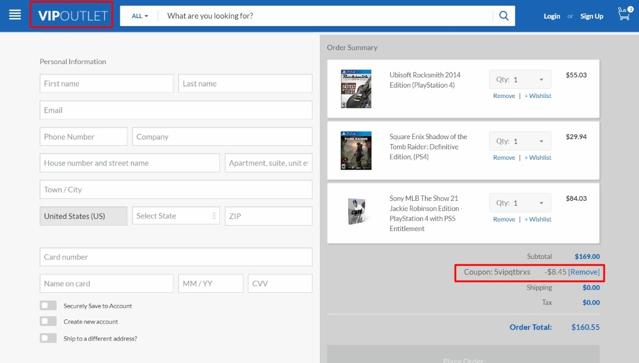Click the Last name field

click(245, 84)
